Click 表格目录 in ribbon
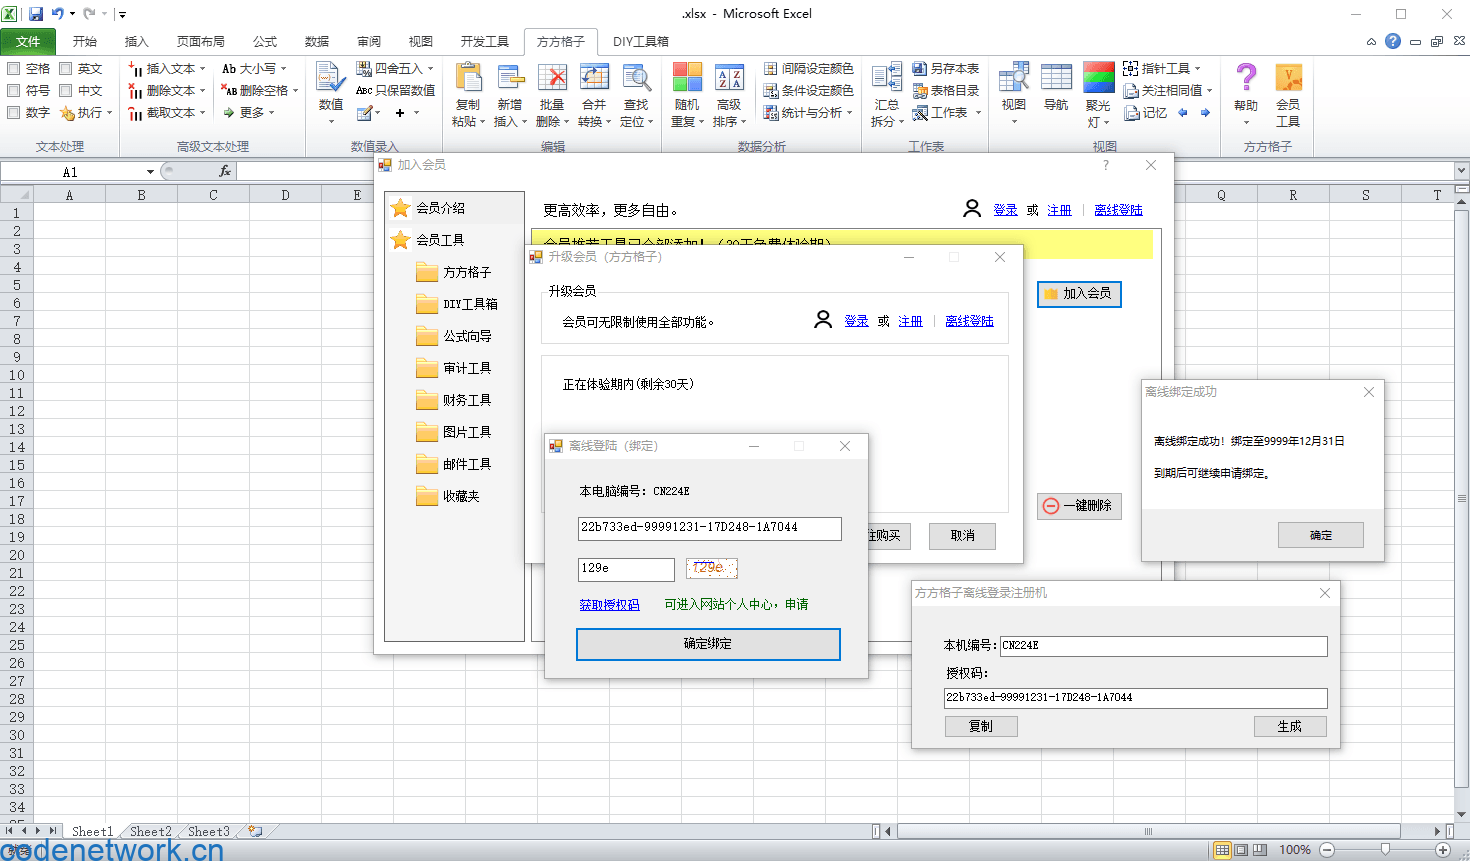 point(946,91)
